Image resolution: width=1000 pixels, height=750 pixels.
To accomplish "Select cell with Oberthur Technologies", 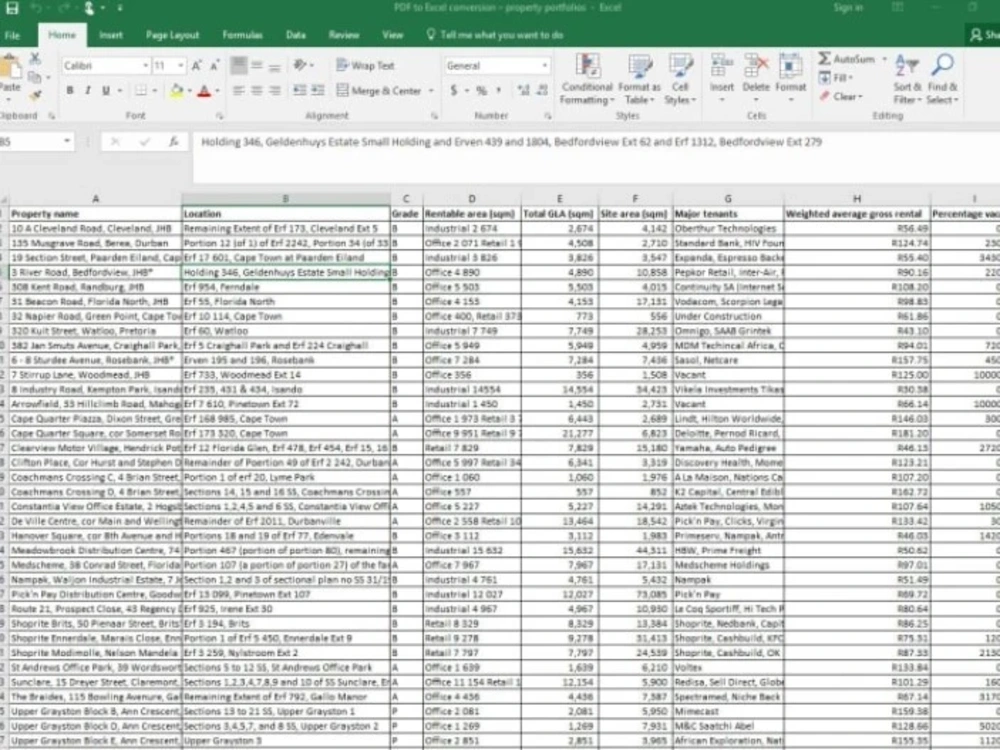I will pos(728,228).
